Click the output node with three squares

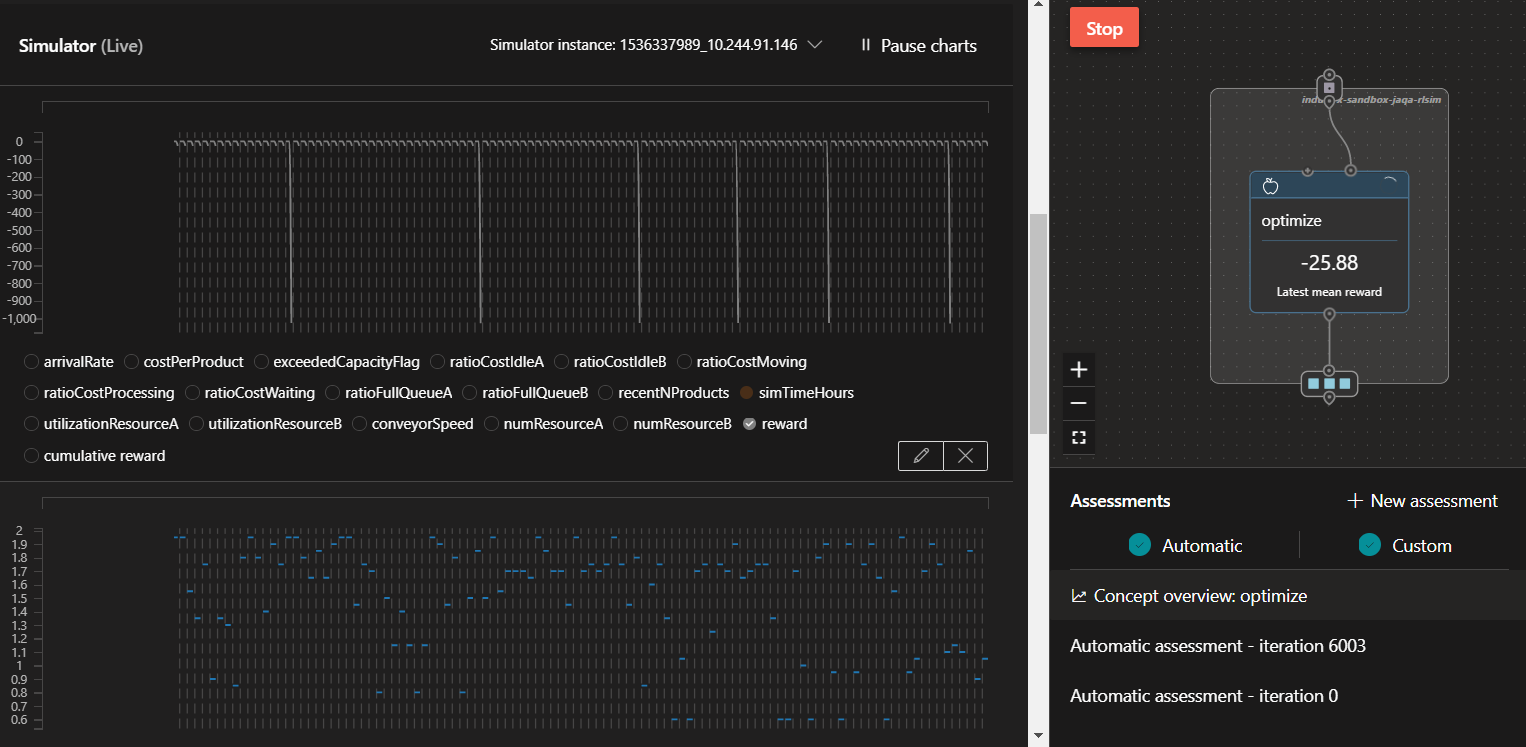click(1329, 384)
